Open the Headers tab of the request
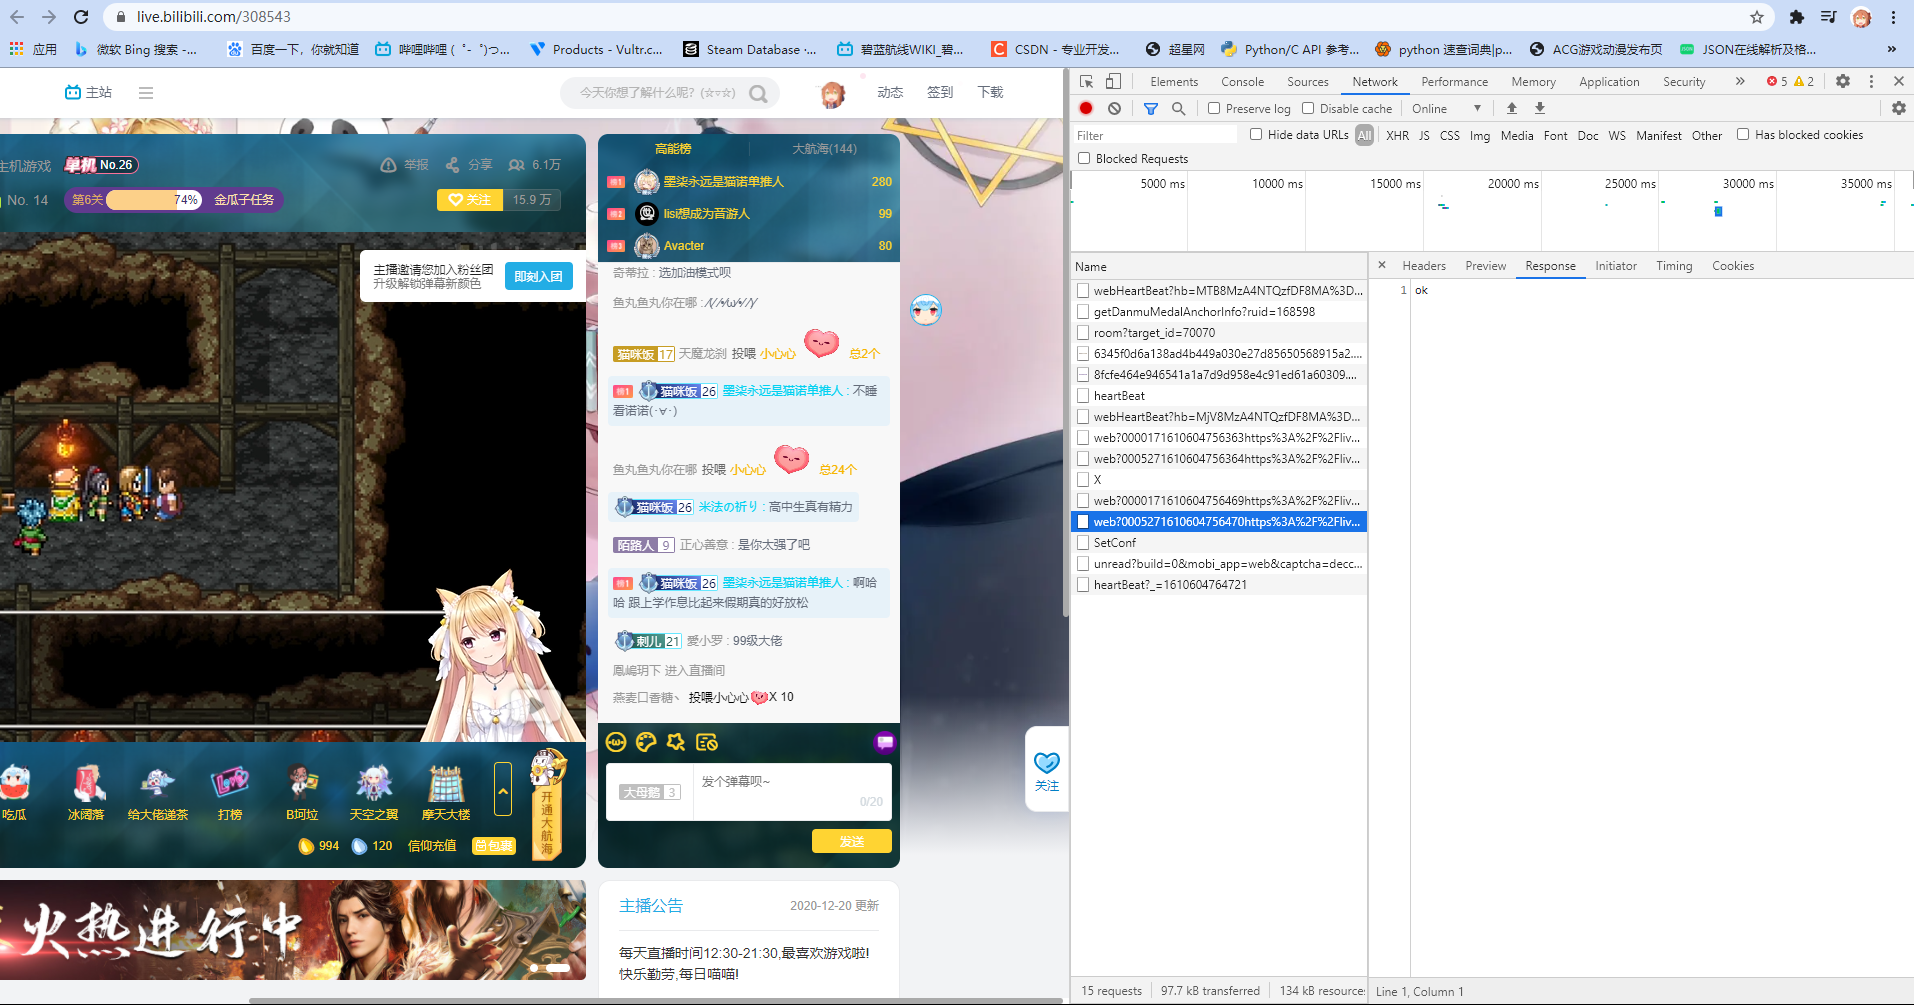This screenshot has width=1914, height=1005. point(1424,265)
